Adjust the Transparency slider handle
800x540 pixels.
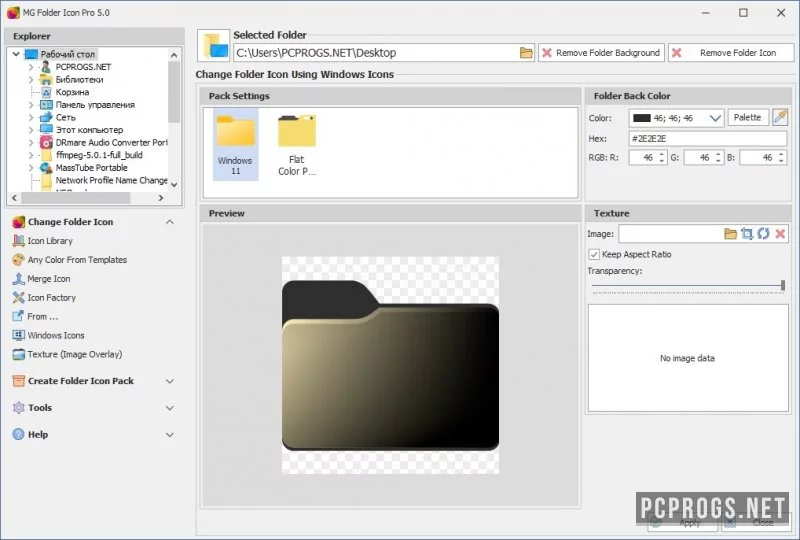pyautogui.click(x=783, y=285)
